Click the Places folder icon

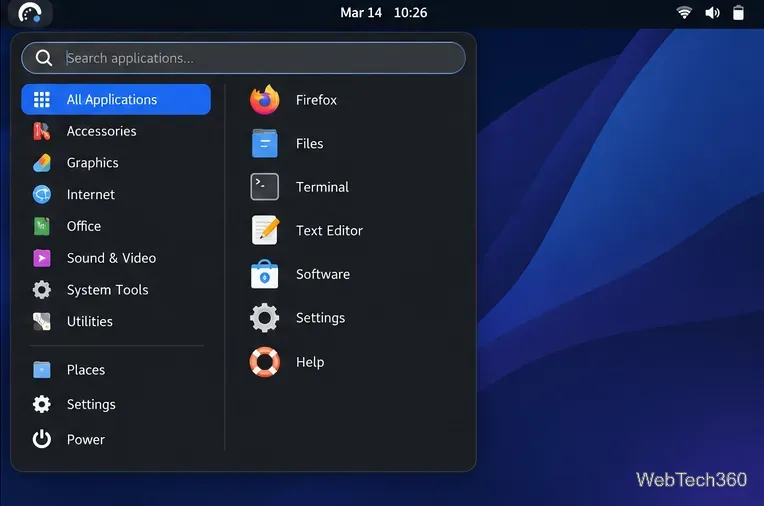pos(42,370)
